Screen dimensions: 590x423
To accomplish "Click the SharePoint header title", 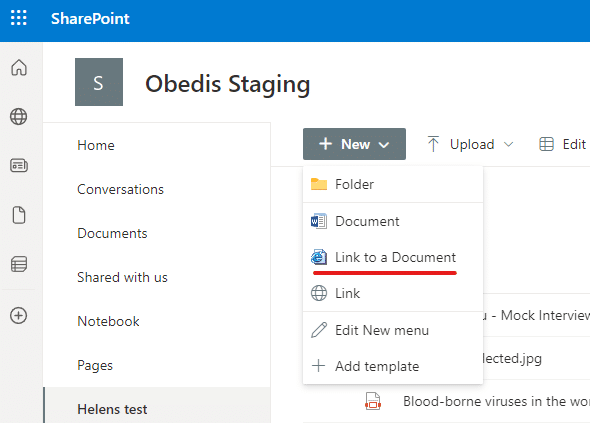I will 90,18.
